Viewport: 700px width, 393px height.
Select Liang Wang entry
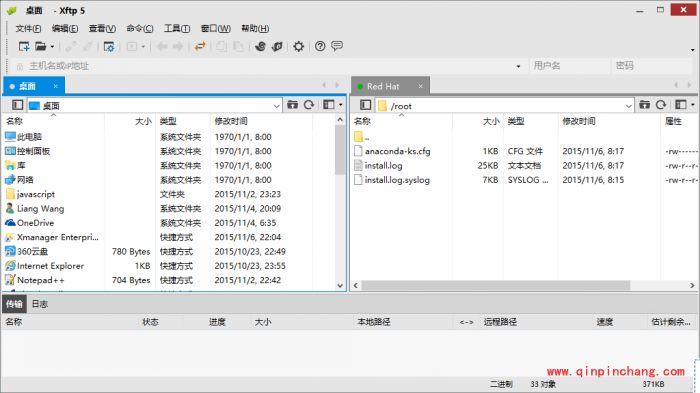click(x=41, y=209)
